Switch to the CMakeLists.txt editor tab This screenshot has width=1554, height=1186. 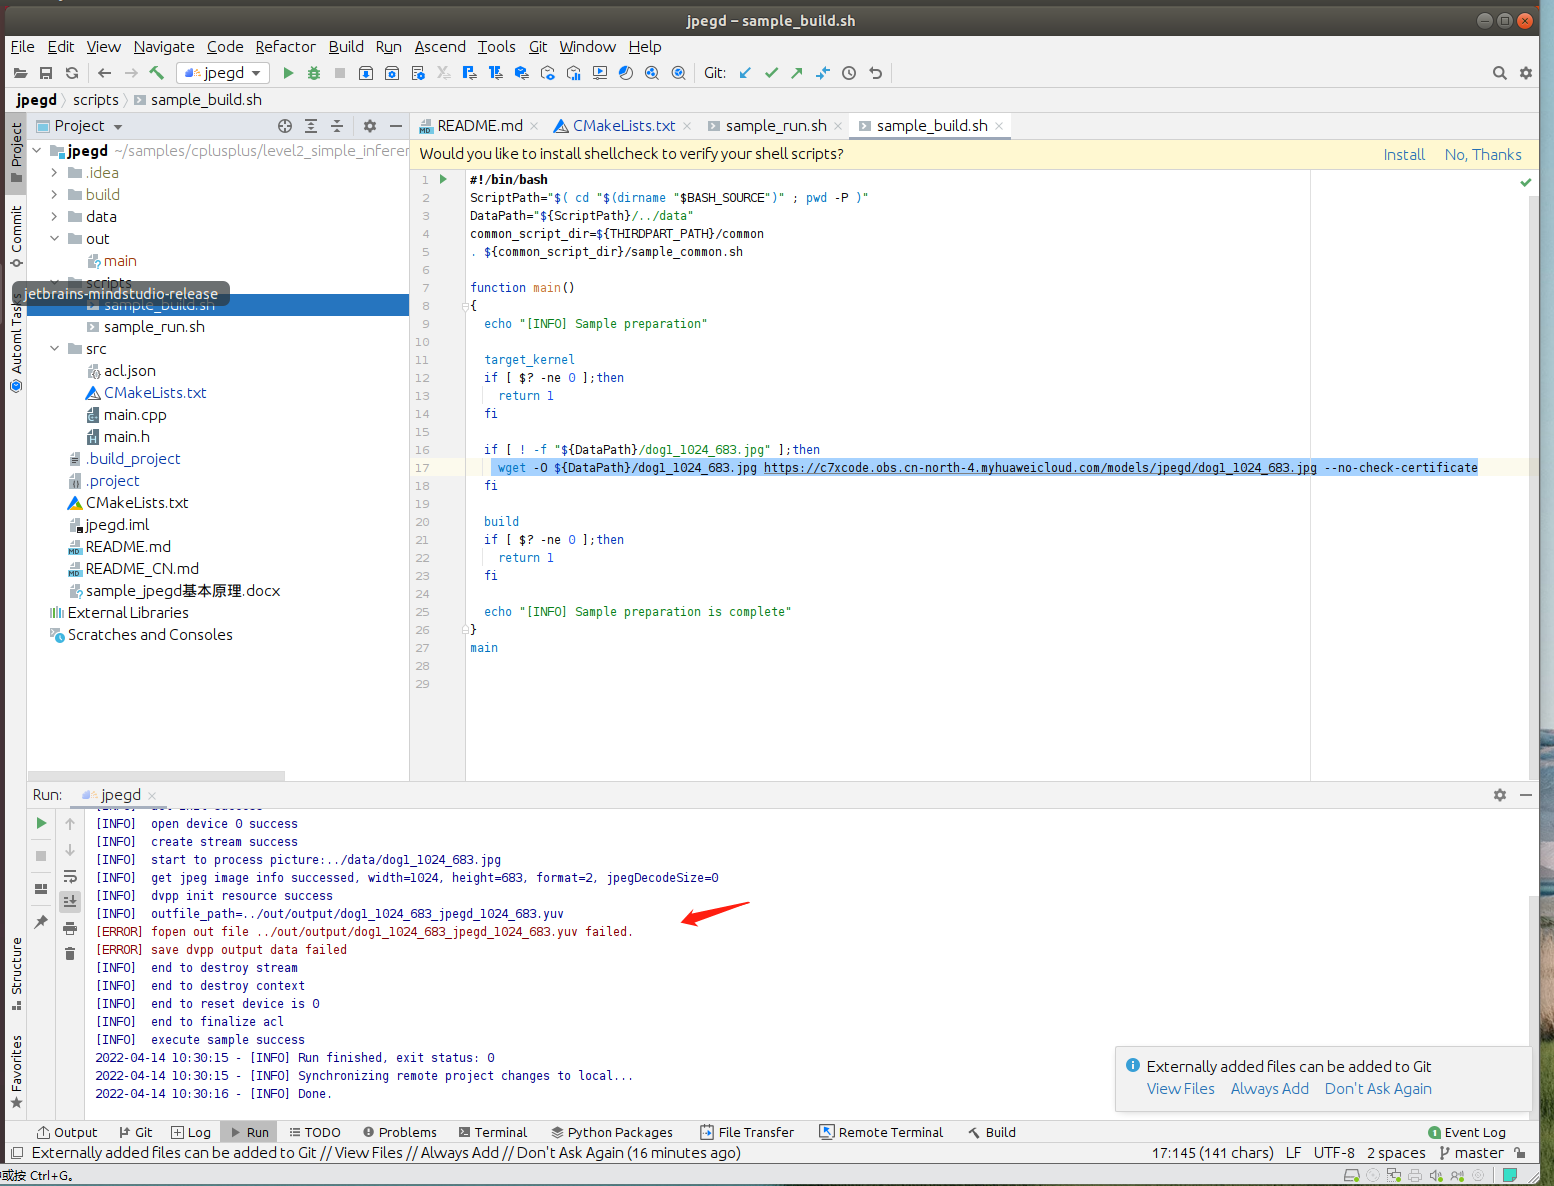623,126
